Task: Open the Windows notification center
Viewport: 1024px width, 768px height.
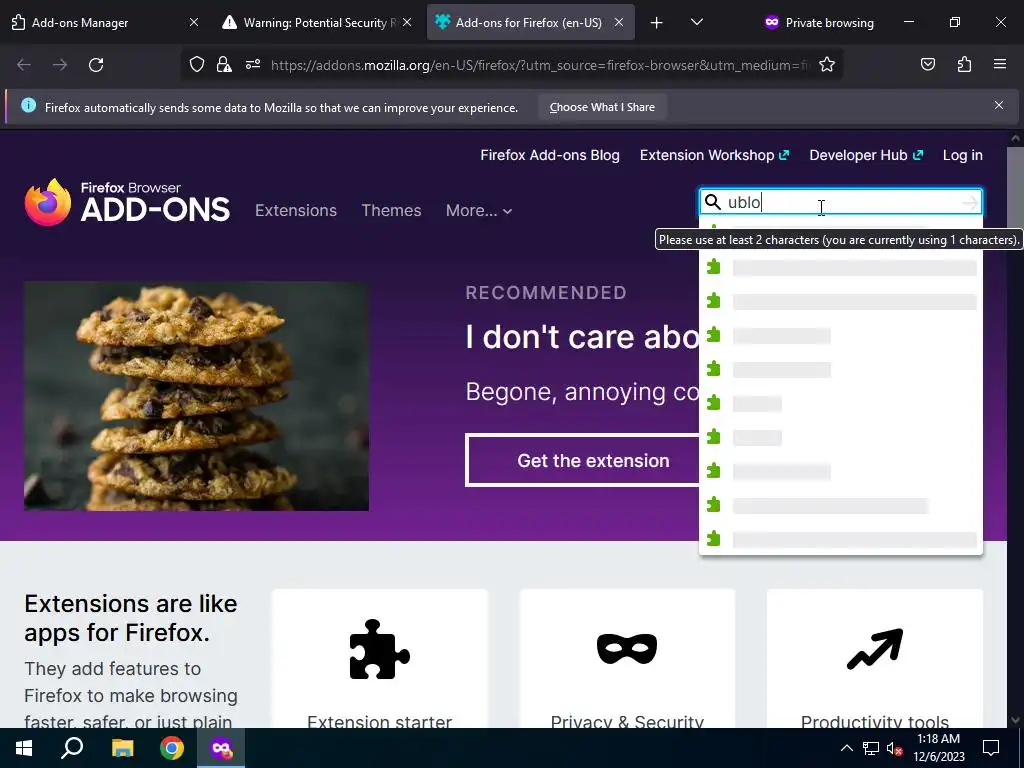Action: click(x=991, y=748)
